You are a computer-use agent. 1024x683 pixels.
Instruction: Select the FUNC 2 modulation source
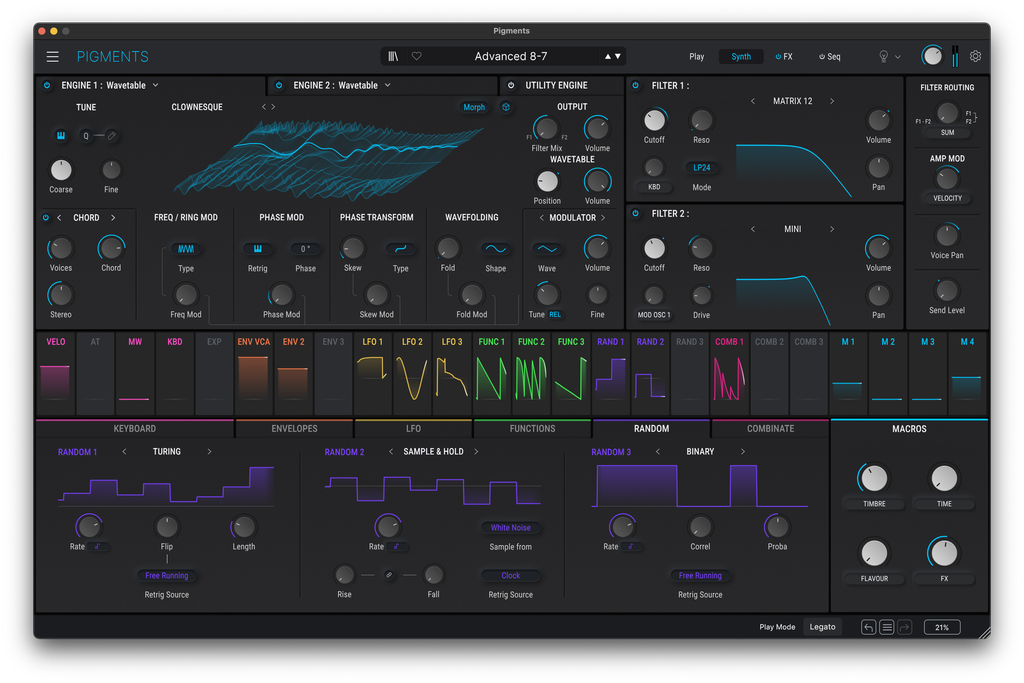coord(531,373)
